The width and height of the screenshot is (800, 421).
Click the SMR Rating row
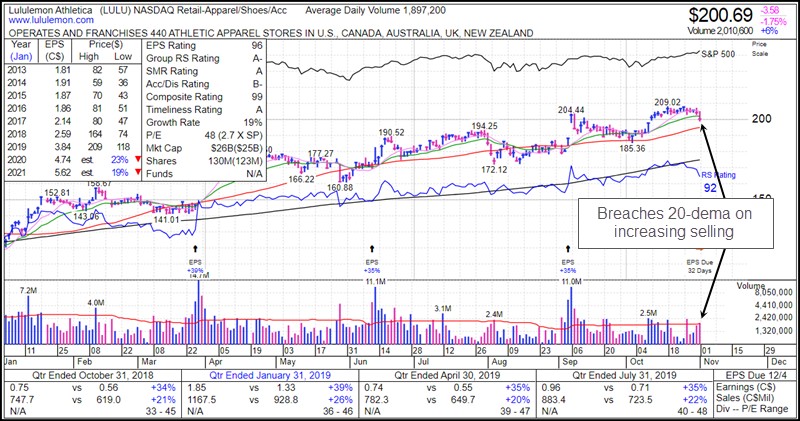[204, 71]
